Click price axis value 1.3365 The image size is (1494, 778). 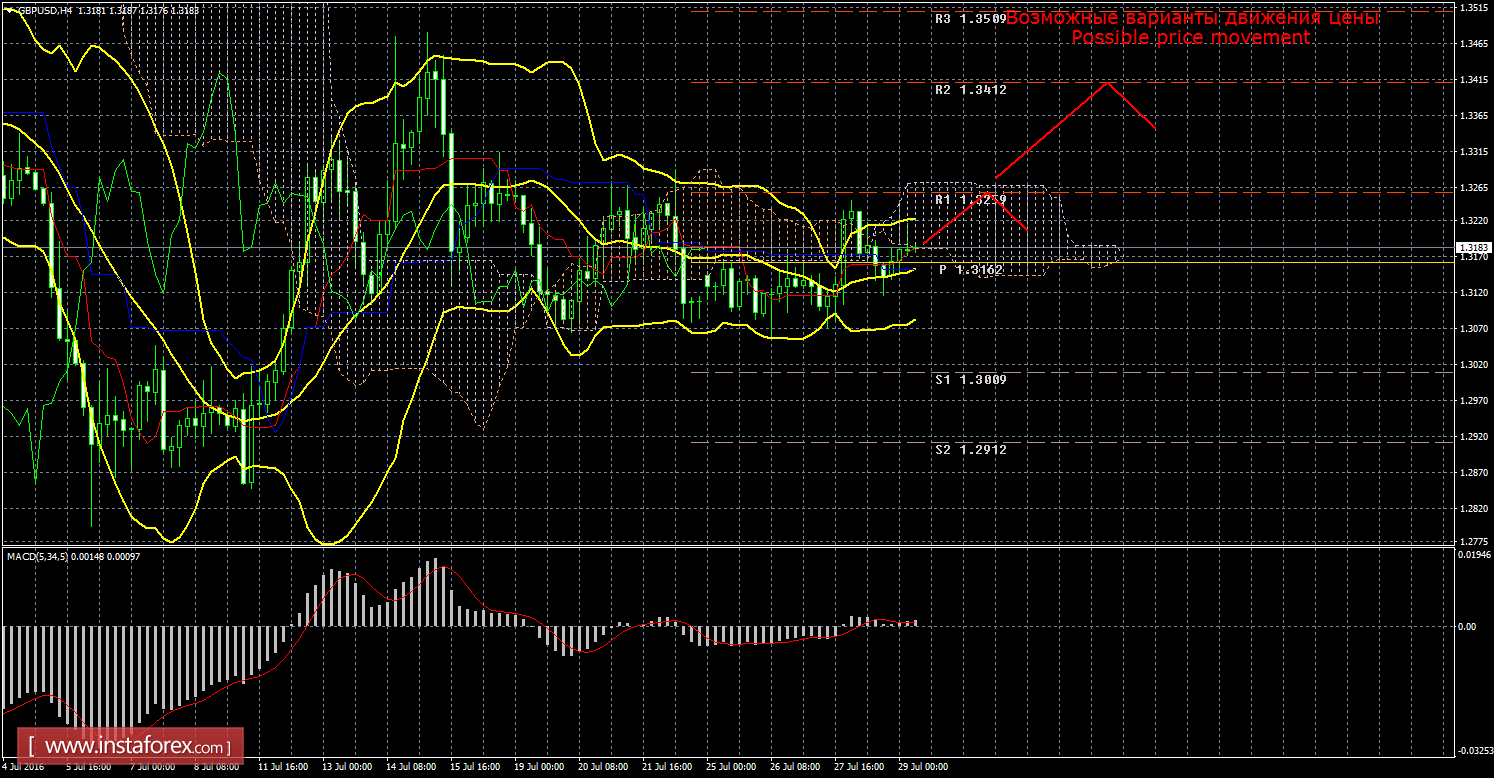(1473, 116)
